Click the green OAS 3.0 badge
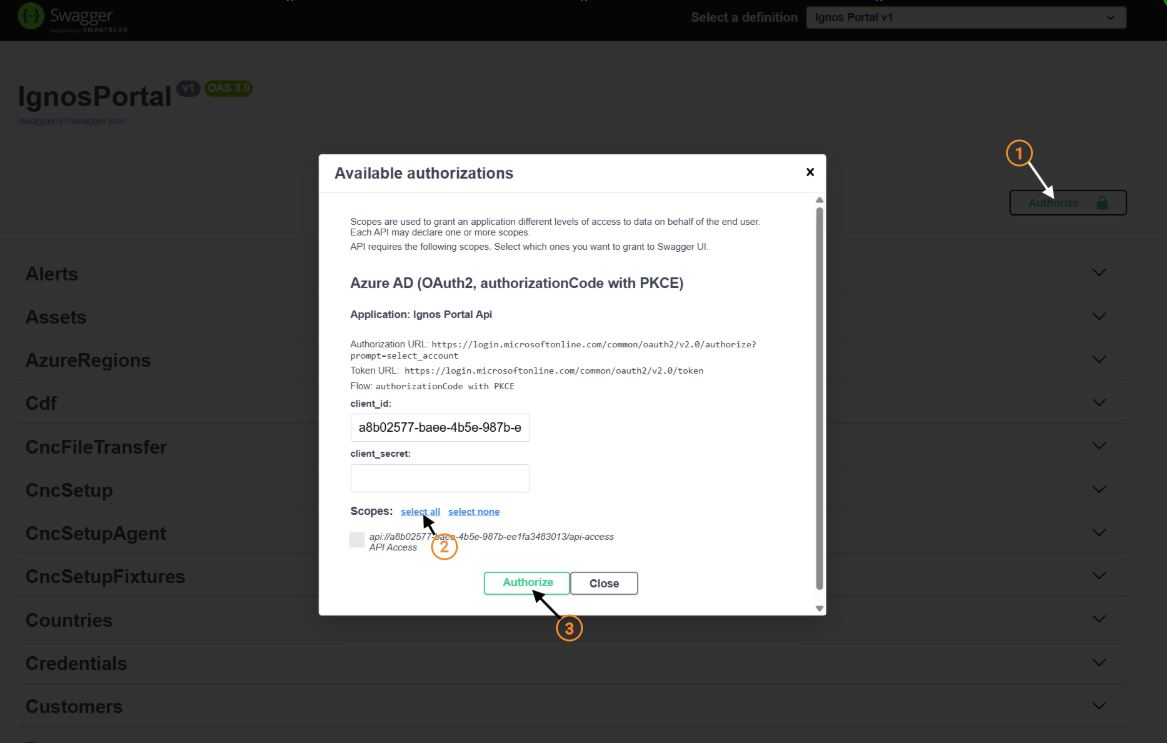 (228, 89)
